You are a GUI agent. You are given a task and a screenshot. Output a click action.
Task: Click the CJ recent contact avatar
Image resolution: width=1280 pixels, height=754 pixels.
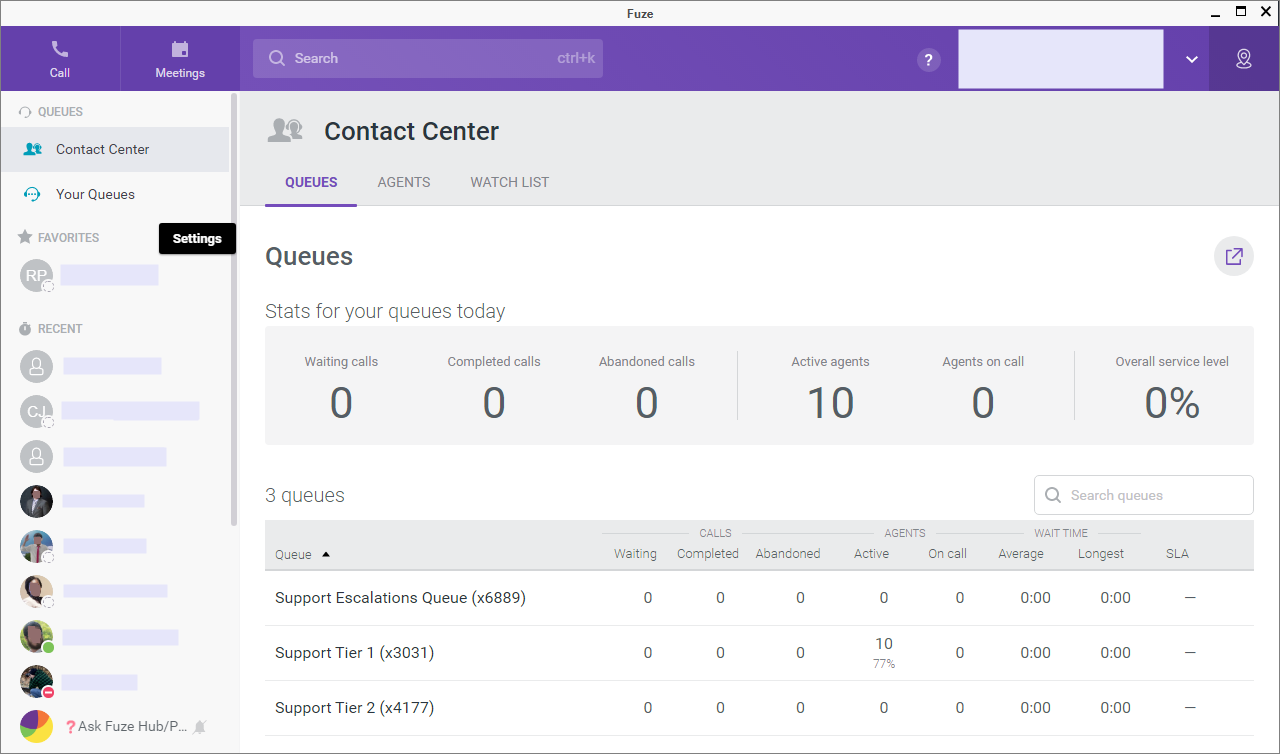pos(37,411)
